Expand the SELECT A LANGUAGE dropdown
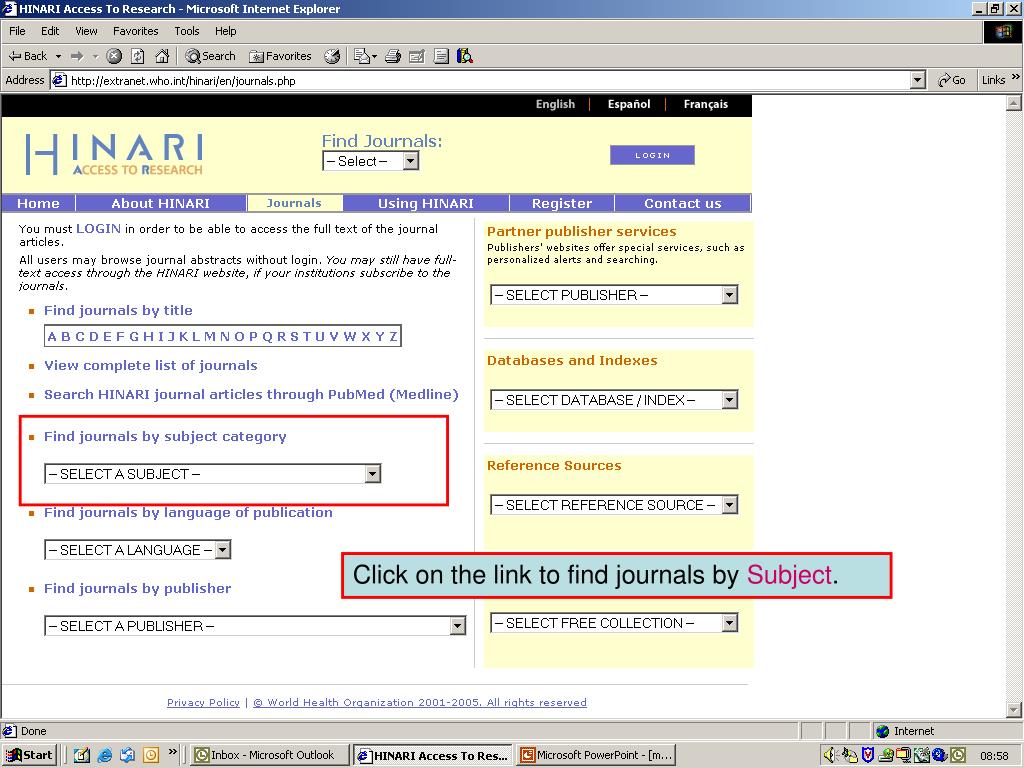Image resolution: width=1024 pixels, height=768 pixels. pos(137,550)
